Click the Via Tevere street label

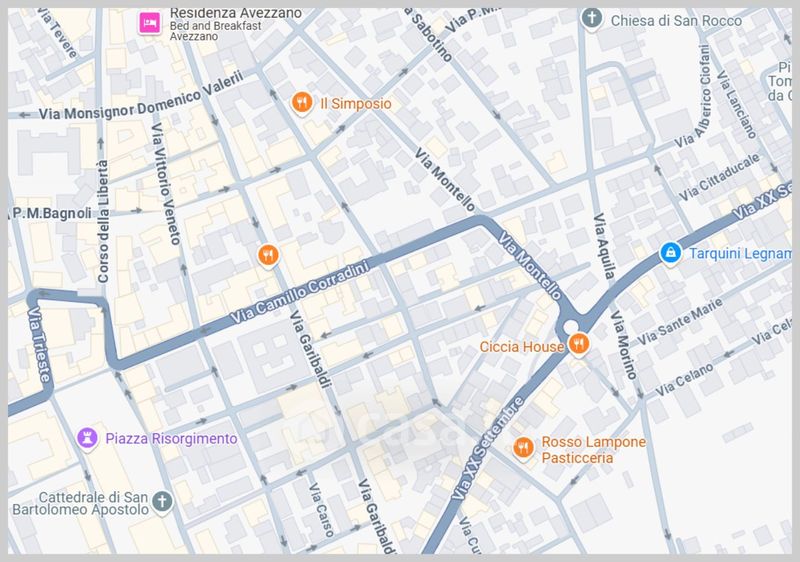point(57,33)
